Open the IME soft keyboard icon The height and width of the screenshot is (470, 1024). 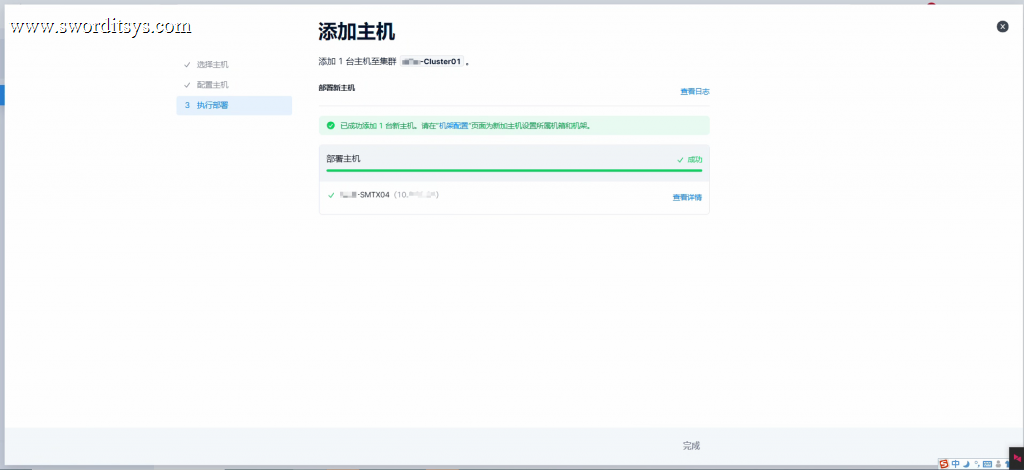[987, 464]
